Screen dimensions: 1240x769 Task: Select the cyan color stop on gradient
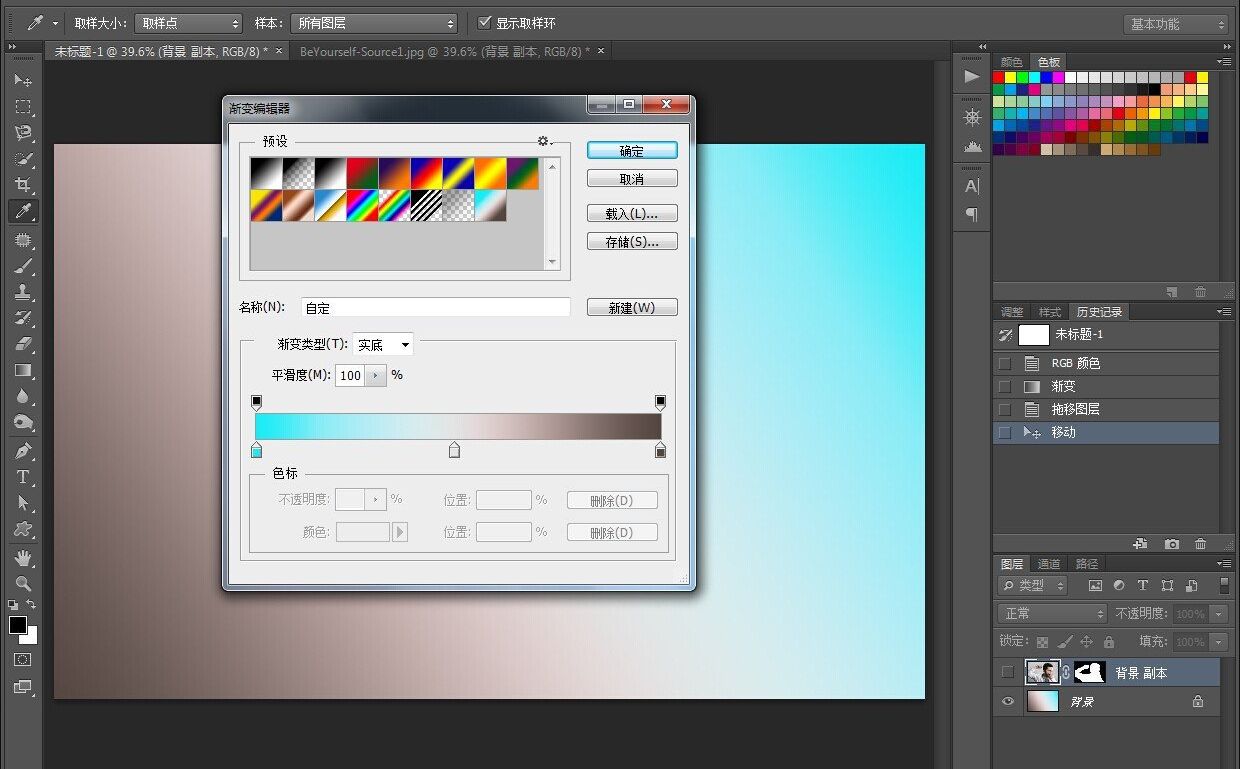tap(257, 451)
